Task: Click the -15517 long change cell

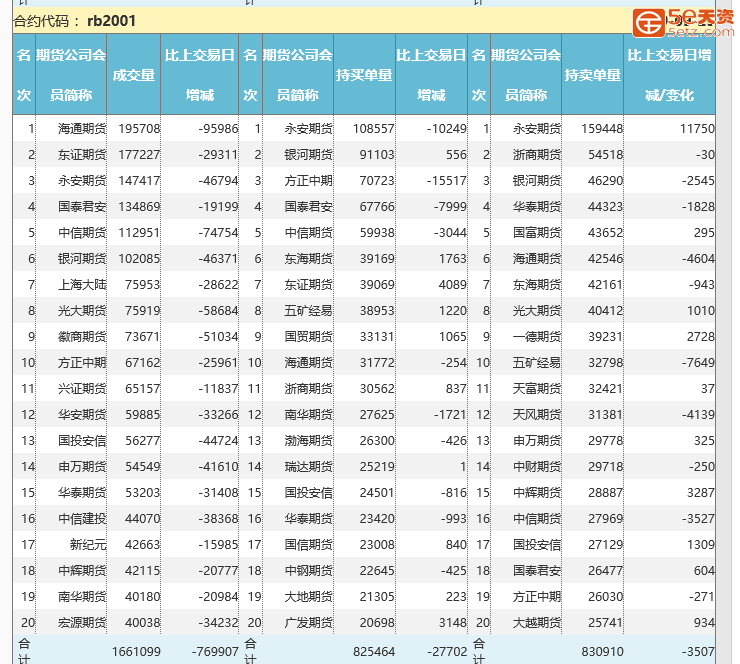Action: pyautogui.click(x=446, y=180)
